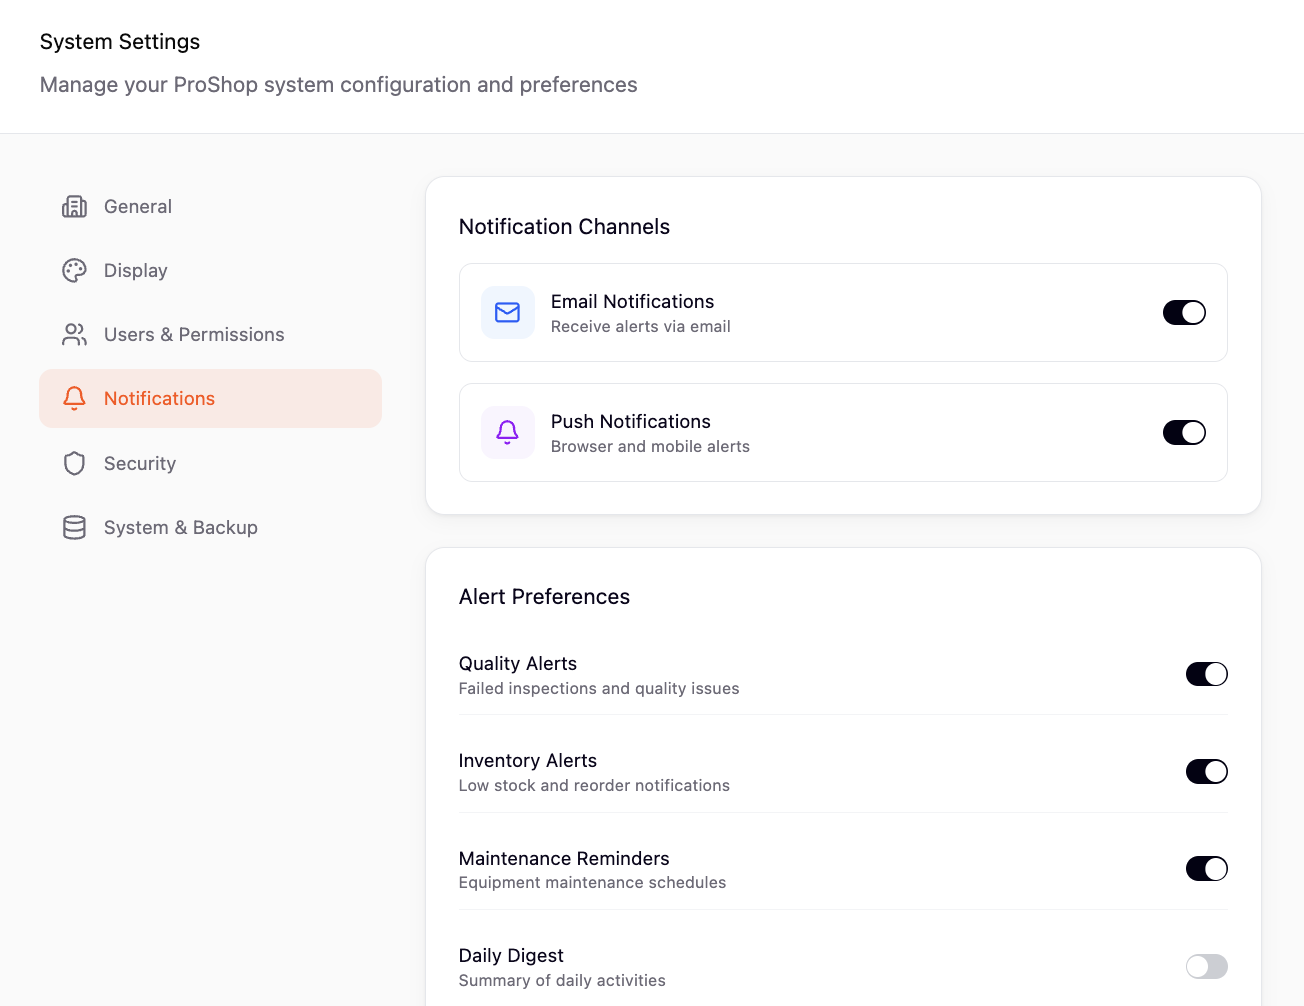Click the shield icon beside Security
The height and width of the screenshot is (1006, 1304).
point(74,463)
